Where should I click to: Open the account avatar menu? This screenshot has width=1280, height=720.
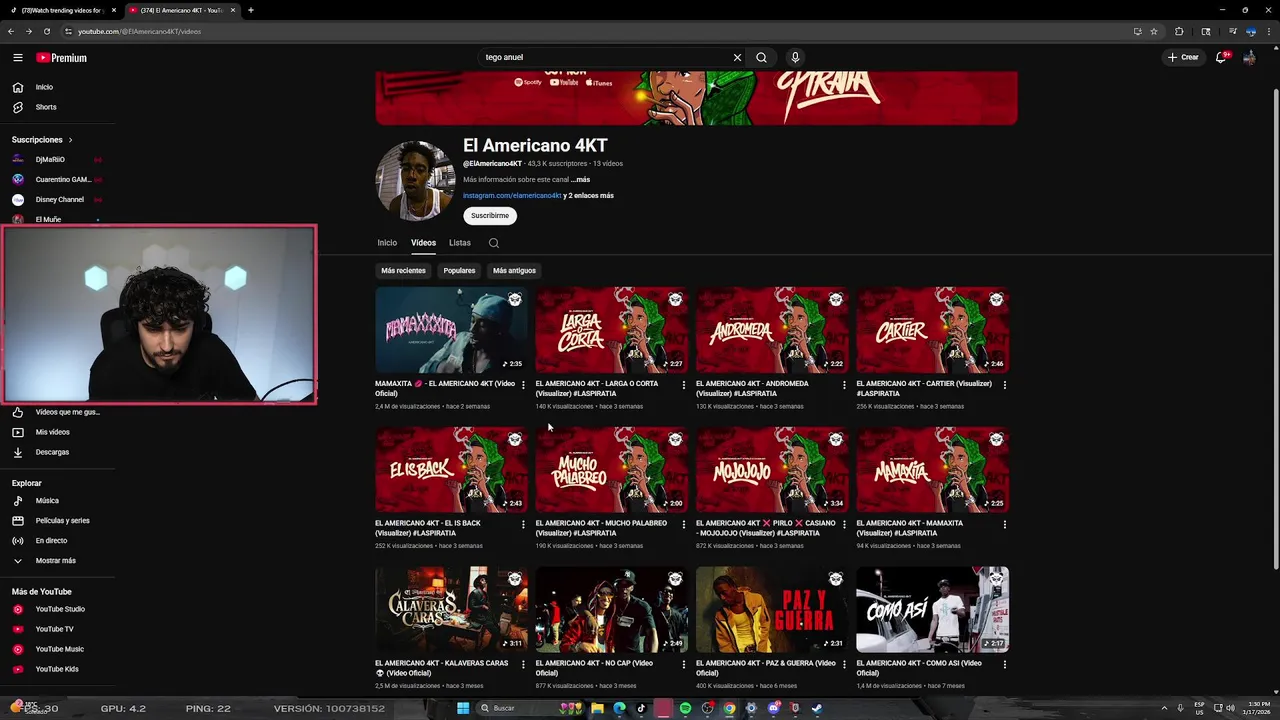point(1249,57)
